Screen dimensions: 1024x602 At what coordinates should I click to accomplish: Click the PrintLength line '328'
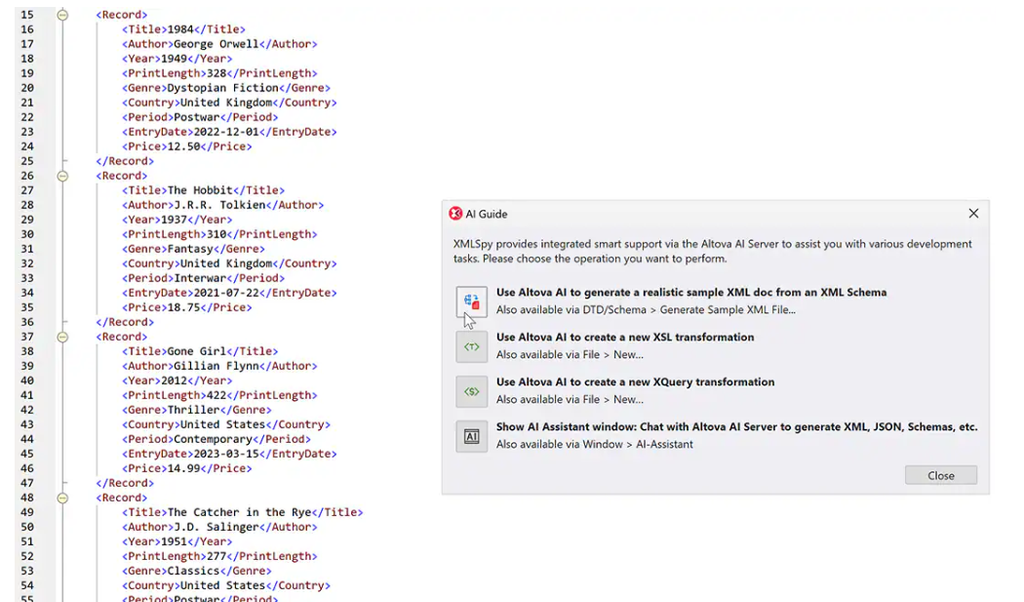tap(219, 73)
